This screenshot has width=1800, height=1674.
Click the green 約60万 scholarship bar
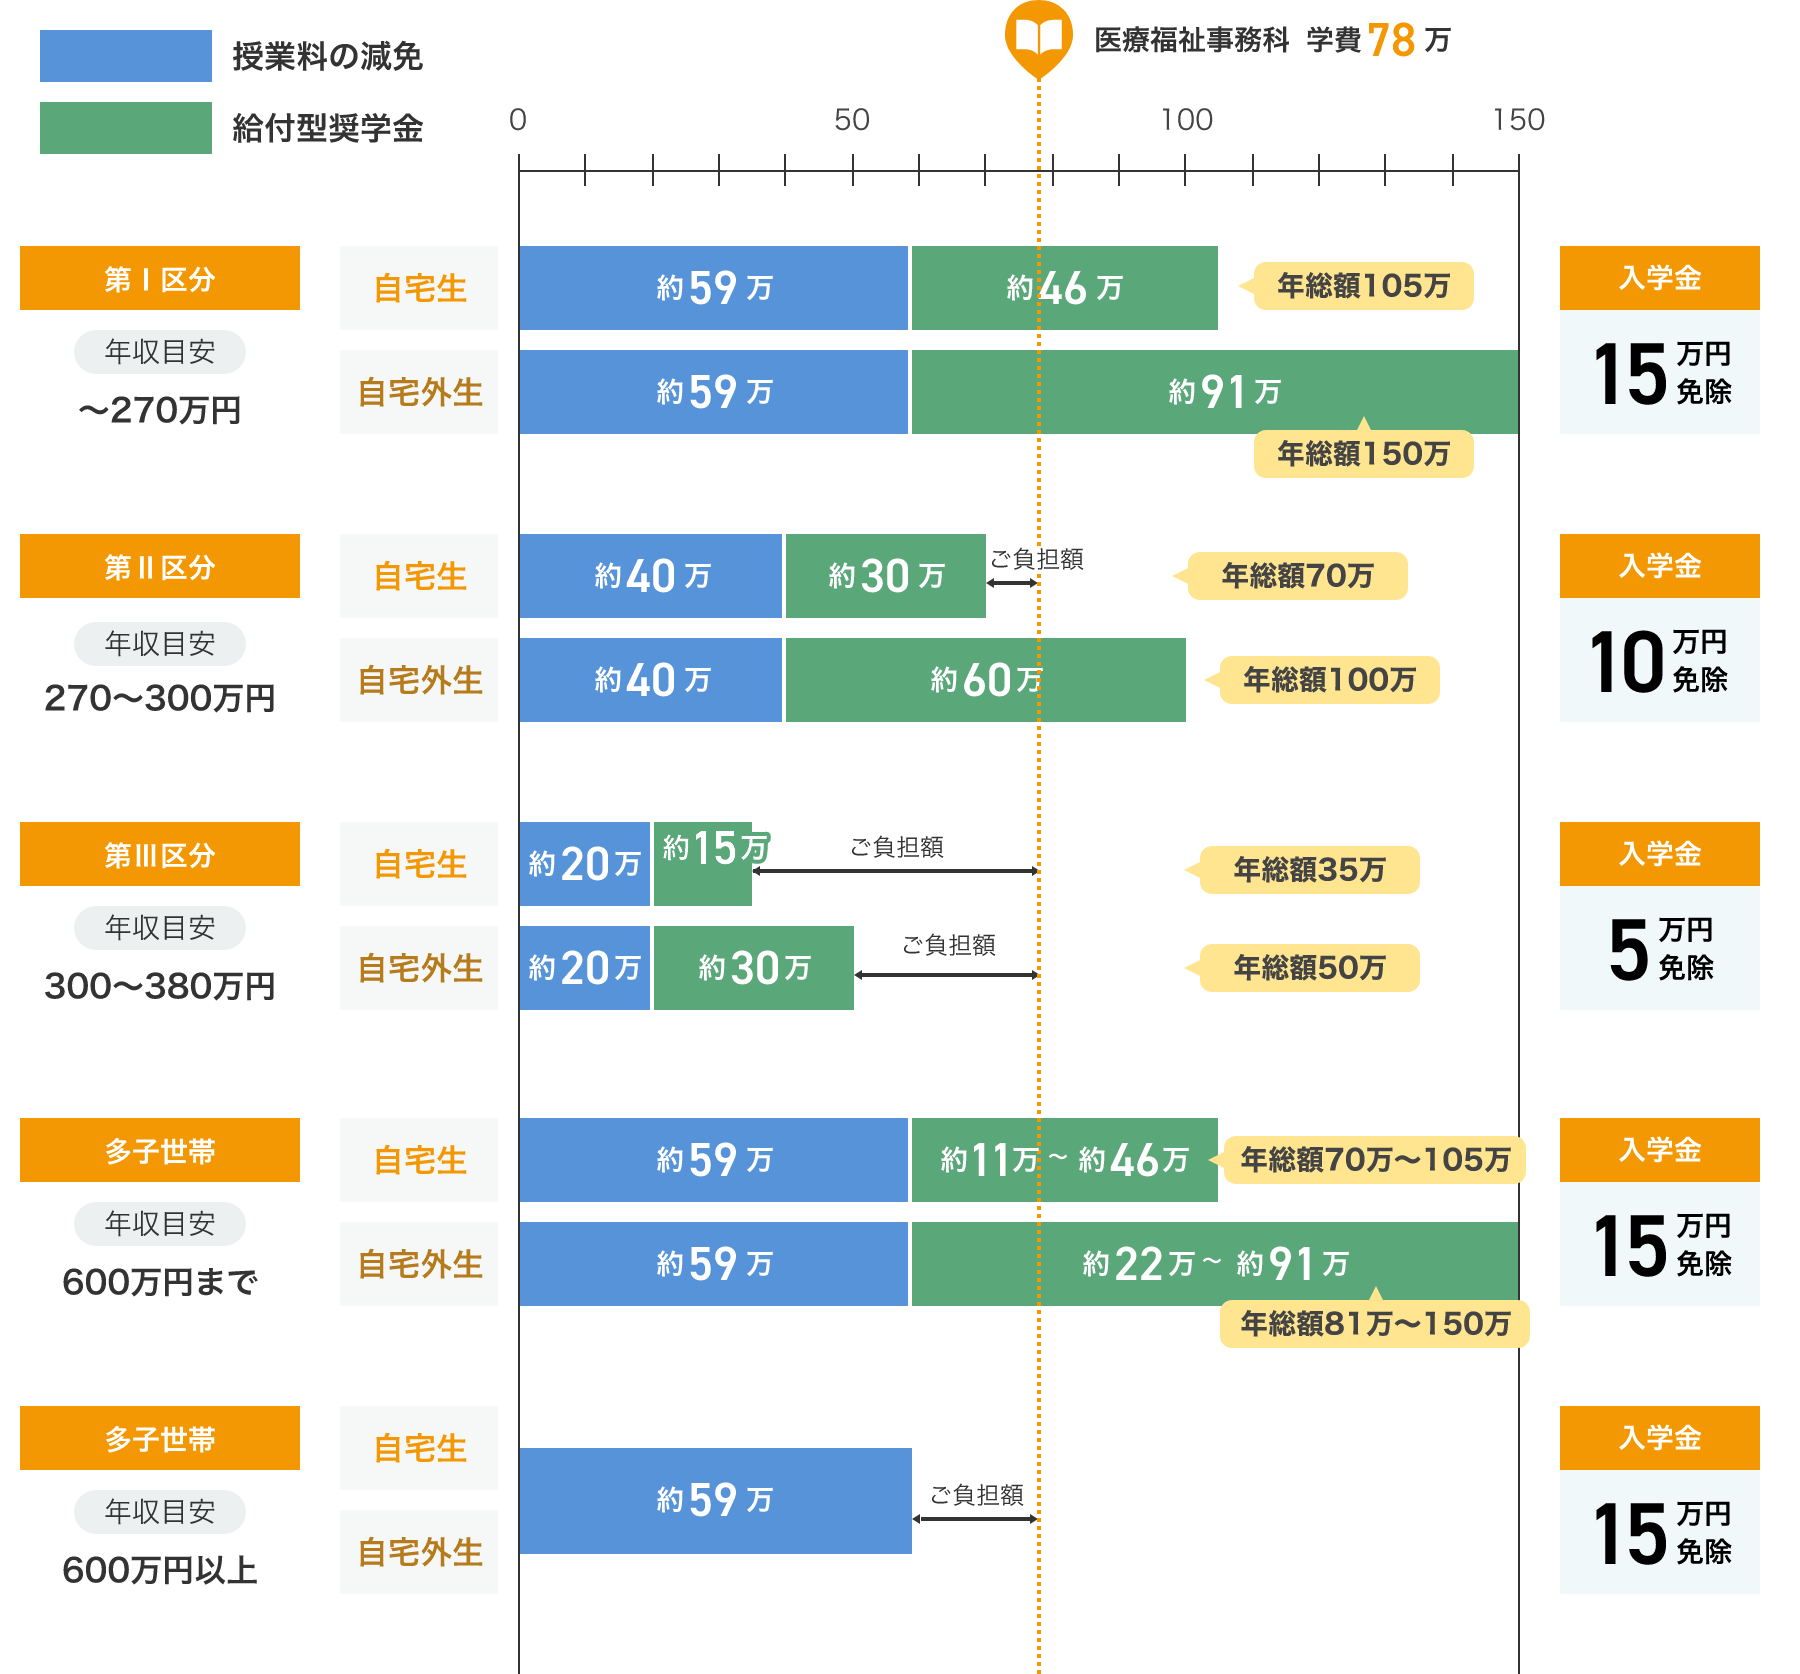coord(985,680)
